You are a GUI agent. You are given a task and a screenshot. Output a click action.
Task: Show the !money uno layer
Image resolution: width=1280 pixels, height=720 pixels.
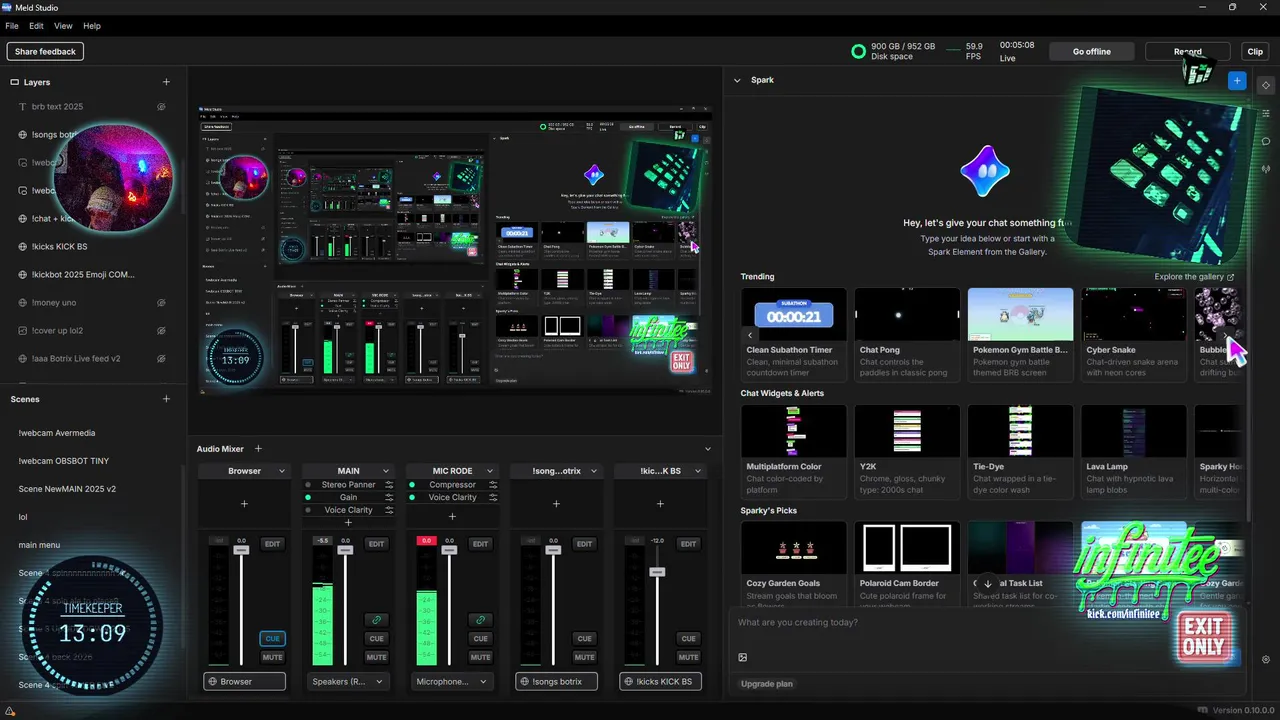(x=161, y=303)
